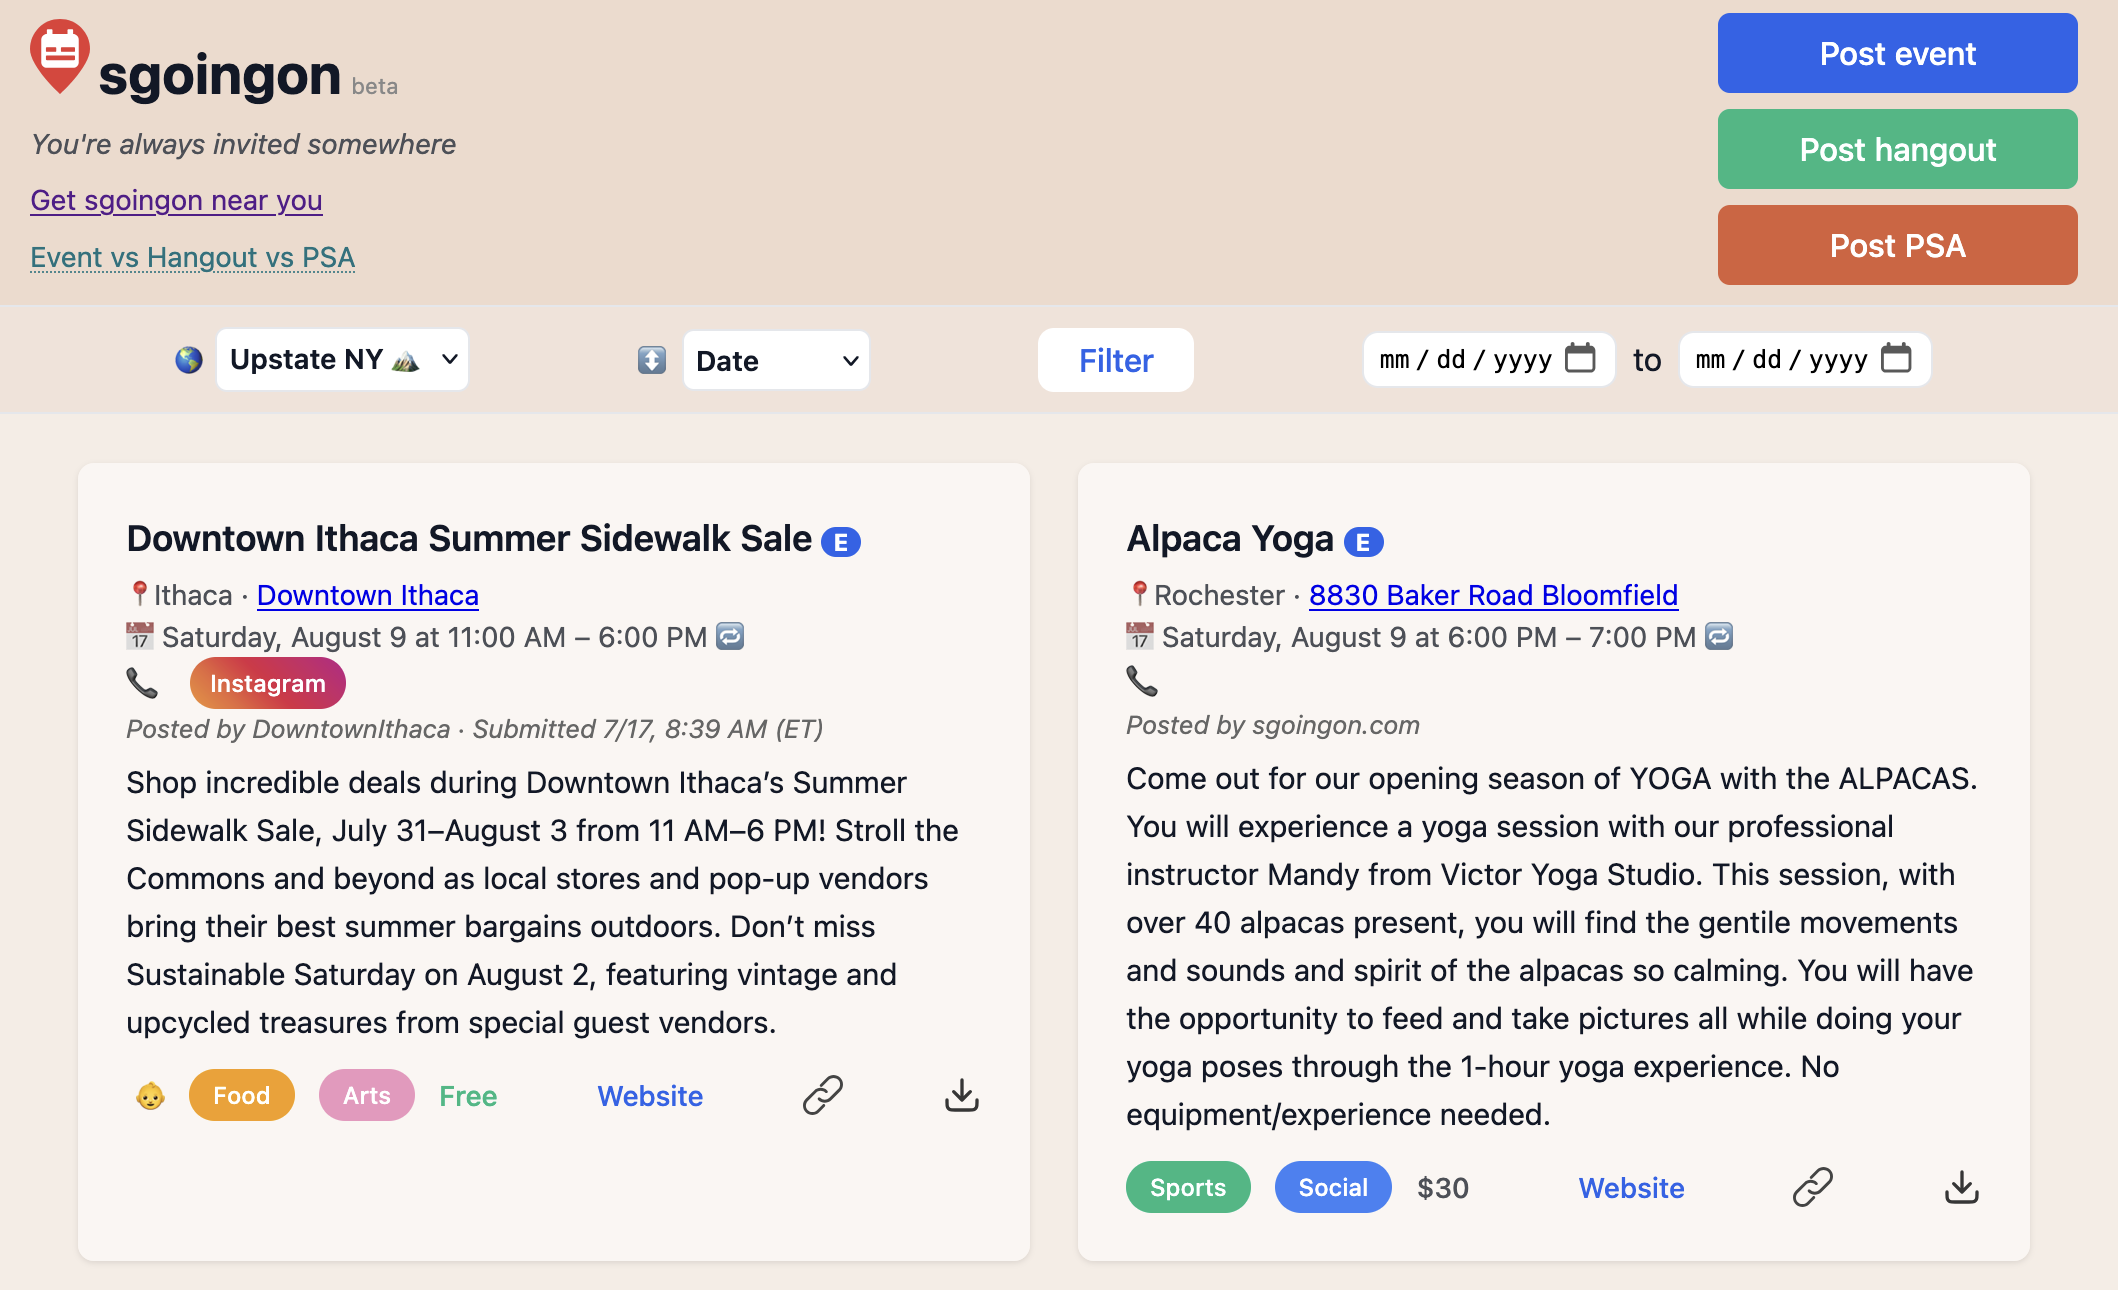Image resolution: width=2118 pixels, height=1290 pixels.
Task: Click the start date mm/dd/yyyy field
Action: 1489,359
